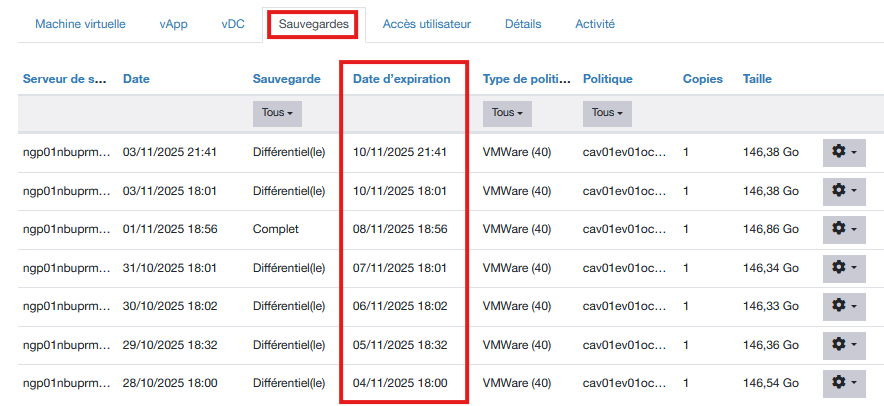Switch to the Machine virtuelle tab
The image size is (884, 406).
pyautogui.click(x=80, y=24)
